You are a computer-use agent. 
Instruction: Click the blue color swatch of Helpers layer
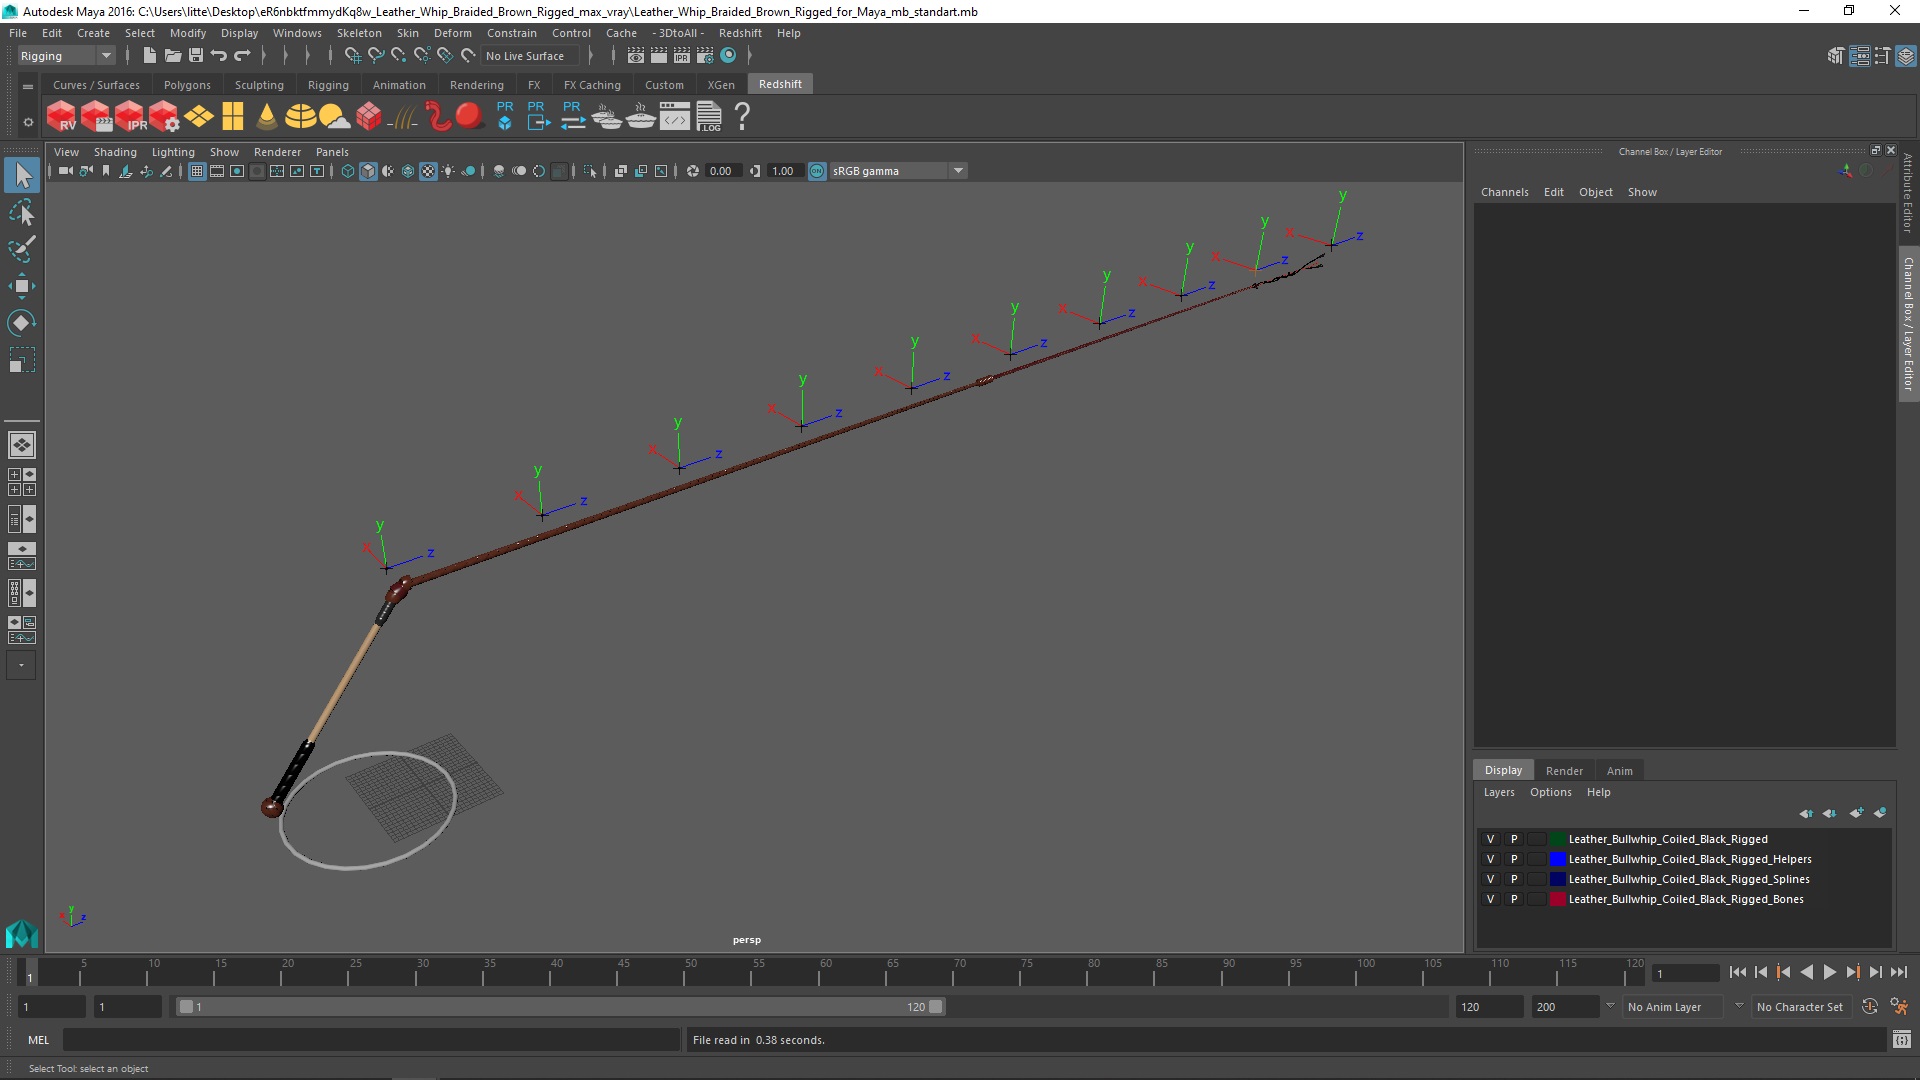coord(1557,859)
